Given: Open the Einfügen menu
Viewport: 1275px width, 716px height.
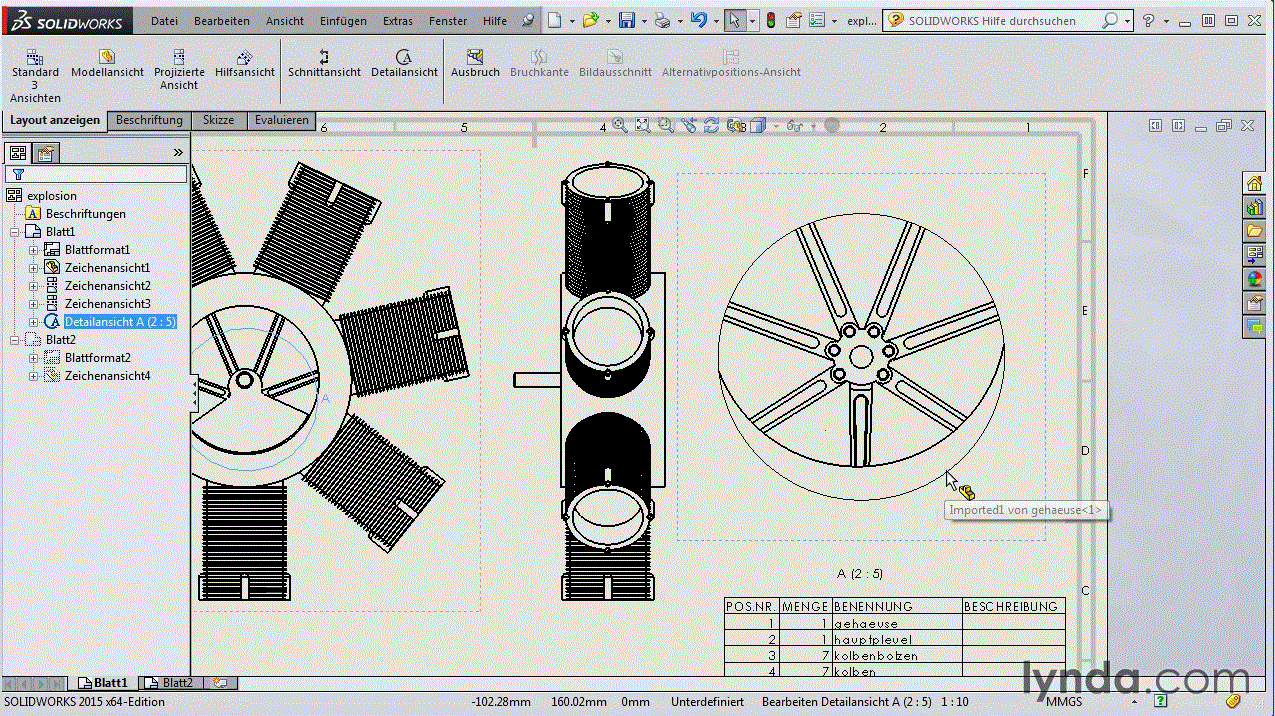Looking at the screenshot, I should (x=343, y=20).
